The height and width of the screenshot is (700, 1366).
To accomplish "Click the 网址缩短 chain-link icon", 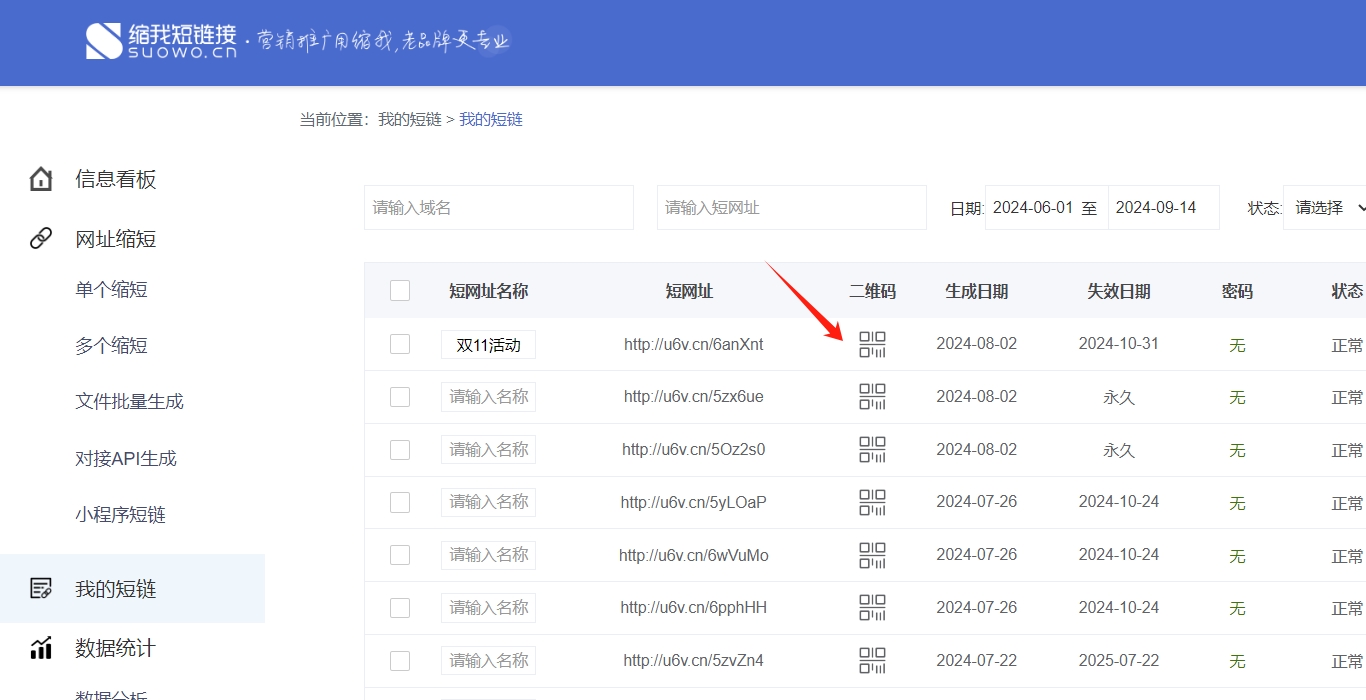I will pyautogui.click(x=41, y=239).
